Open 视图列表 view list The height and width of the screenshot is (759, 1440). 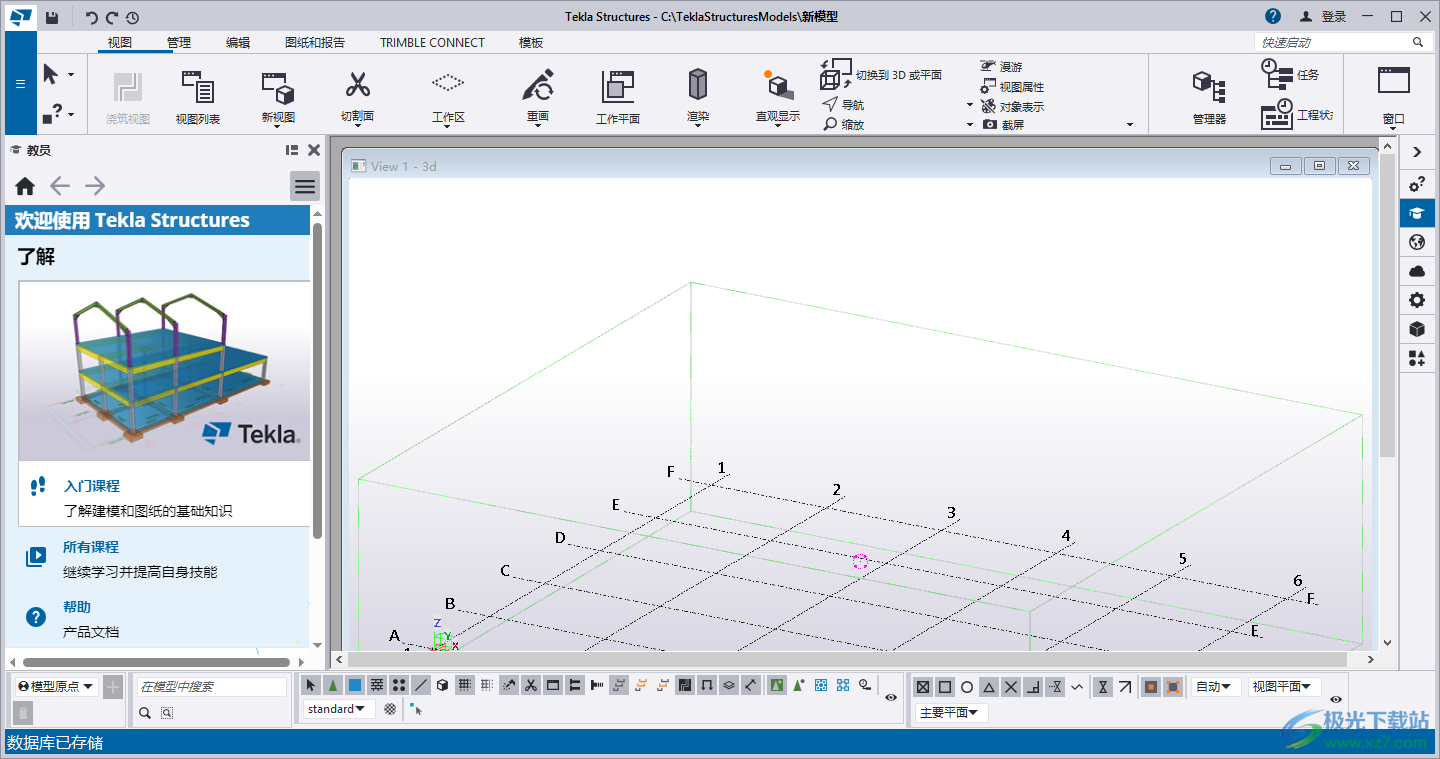tap(198, 95)
